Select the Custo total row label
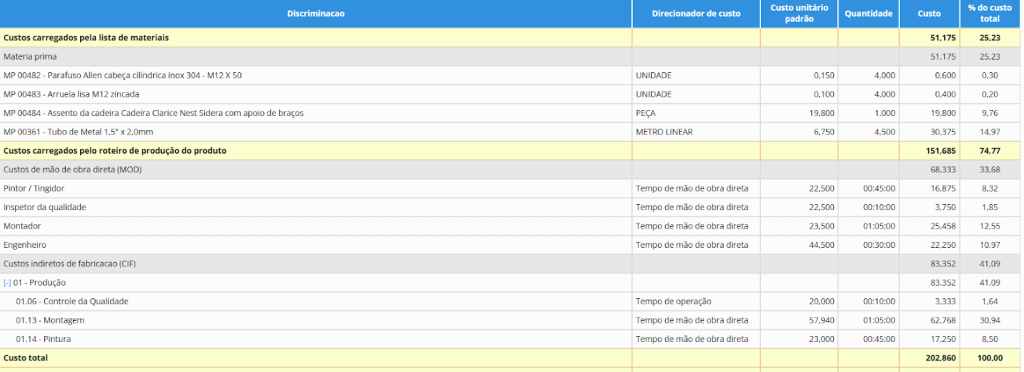Image resolution: width=1024 pixels, height=372 pixels. click(25, 358)
